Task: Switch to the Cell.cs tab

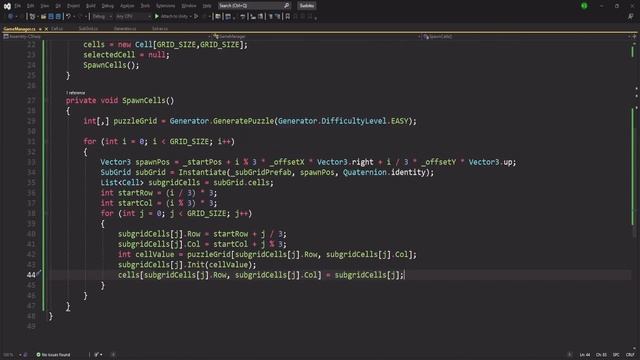Action: (x=57, y=29)
